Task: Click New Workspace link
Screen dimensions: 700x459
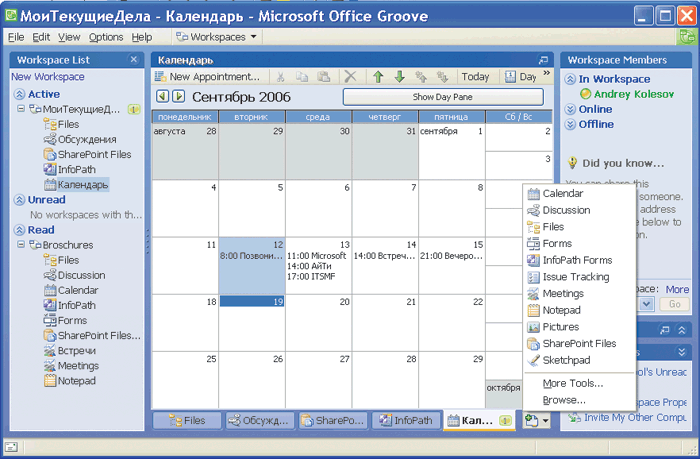Action: pyautogui.click(x=48, y=77)
